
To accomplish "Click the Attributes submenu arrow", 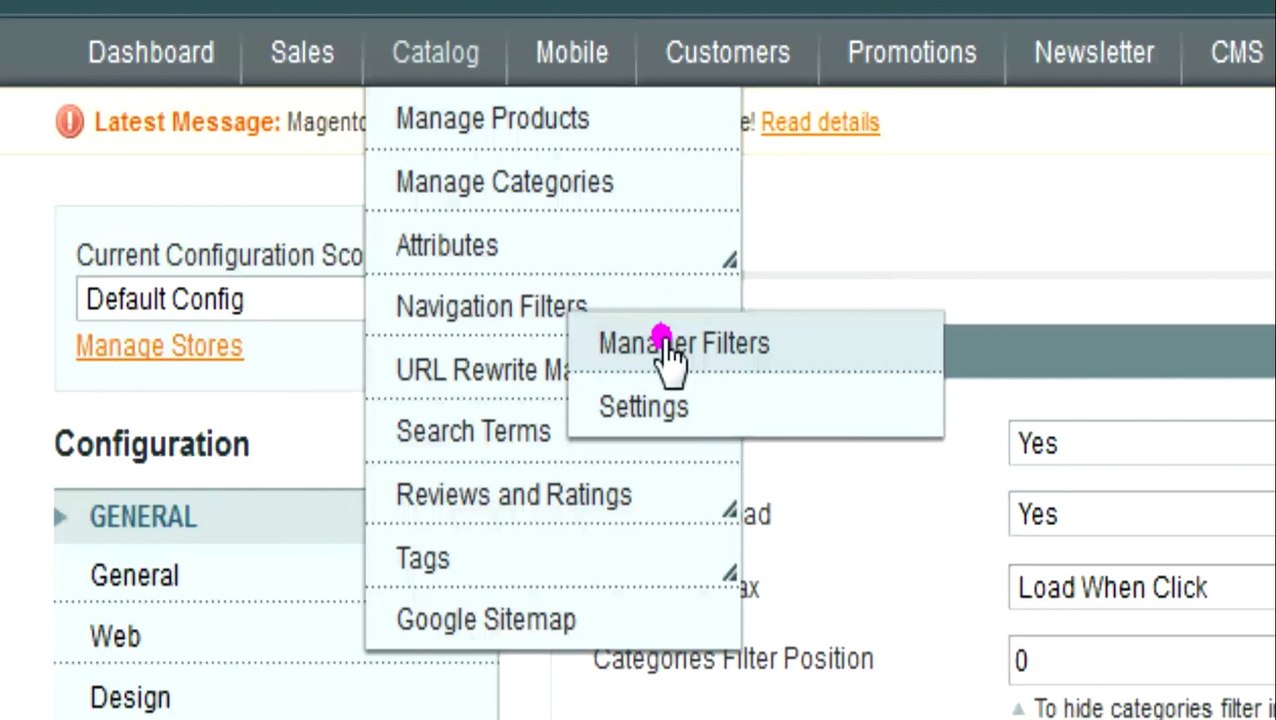I will [730, 261].
